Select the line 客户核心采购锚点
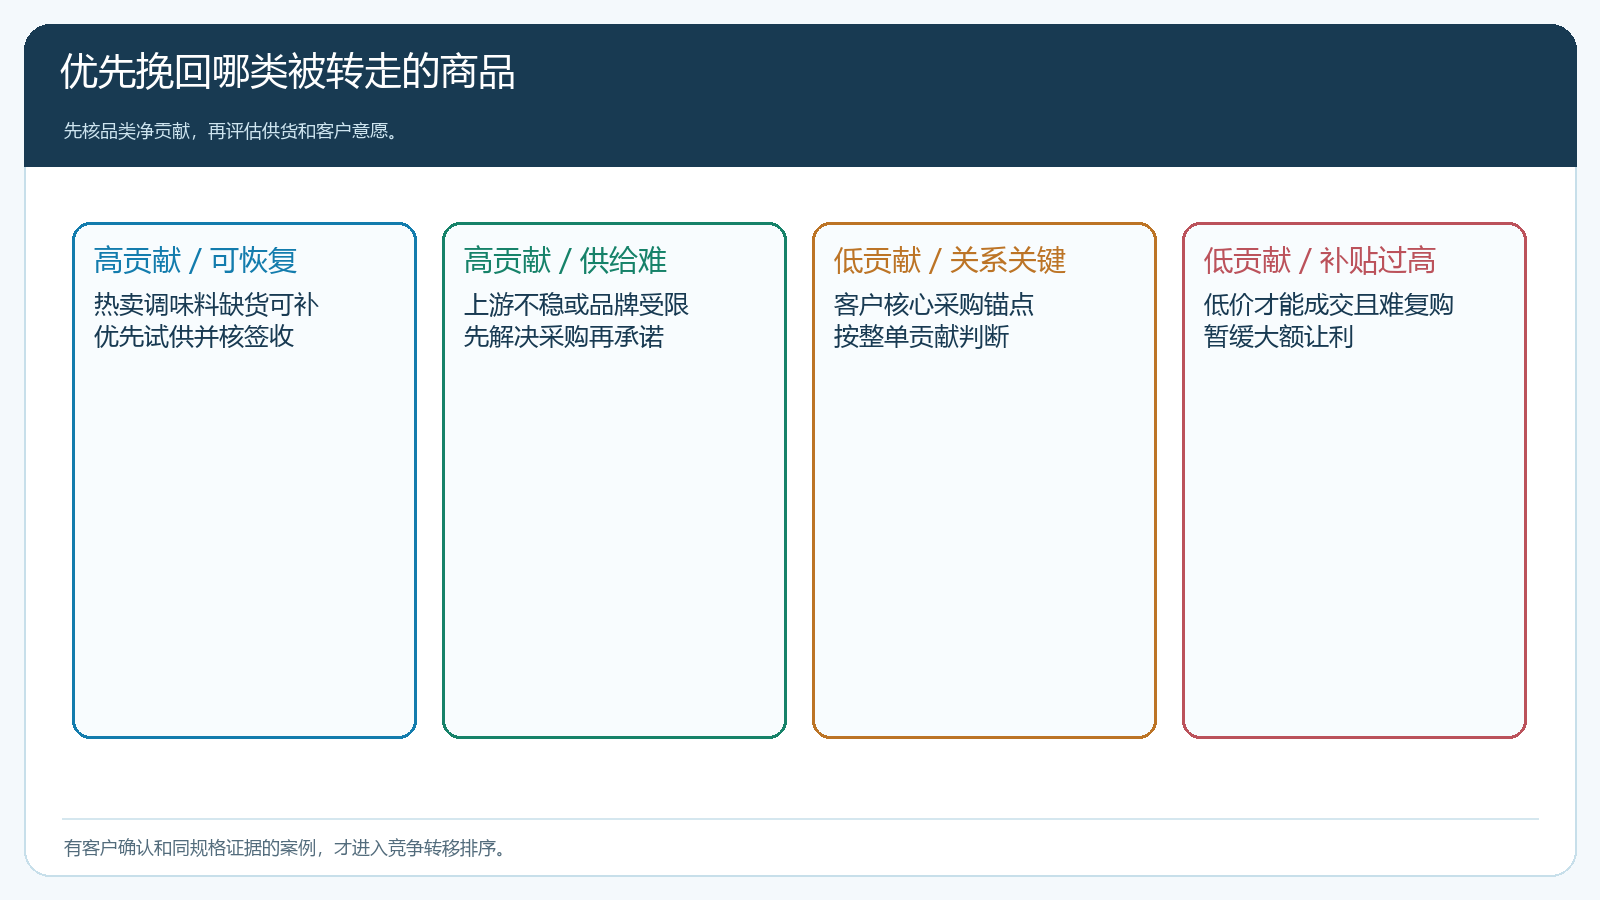 coord(934,304)
